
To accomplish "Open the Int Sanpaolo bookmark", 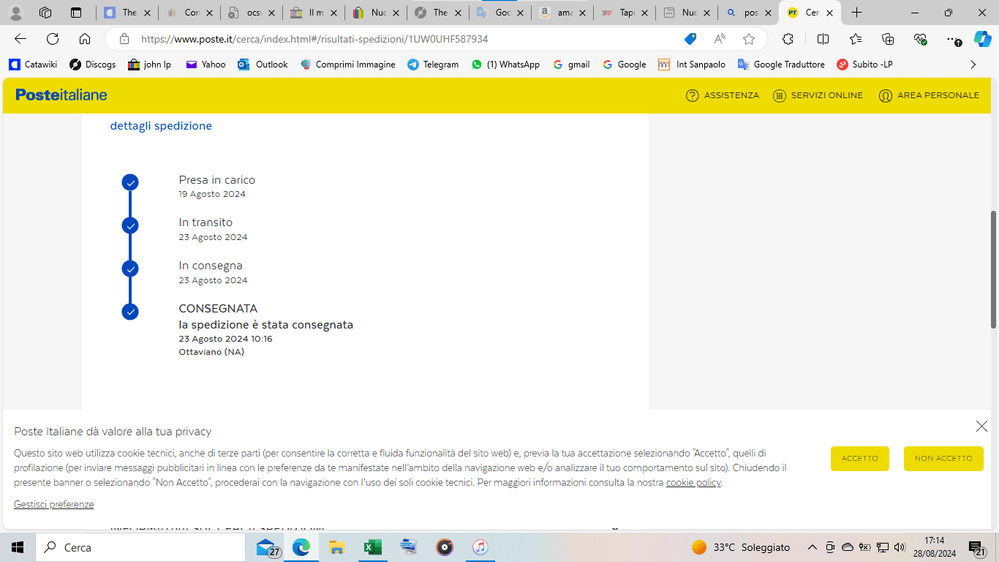I will 692,64.
